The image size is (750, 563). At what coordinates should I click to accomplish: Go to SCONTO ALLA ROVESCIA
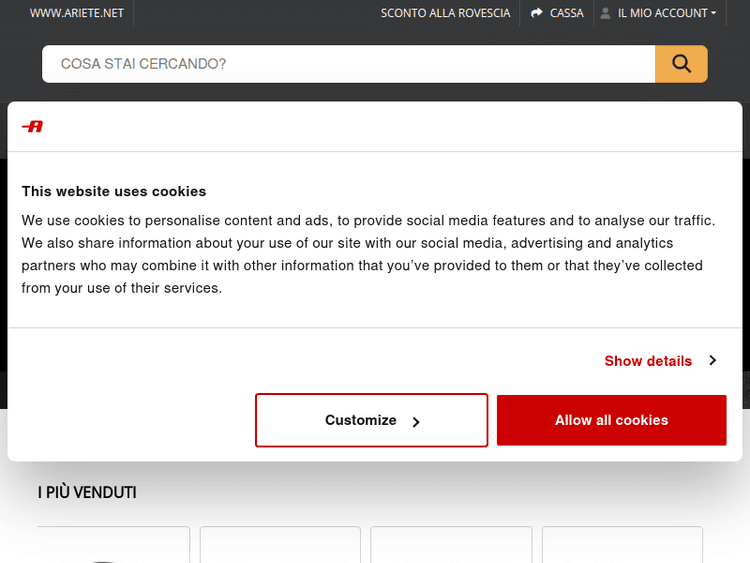(x=445, y=13)
